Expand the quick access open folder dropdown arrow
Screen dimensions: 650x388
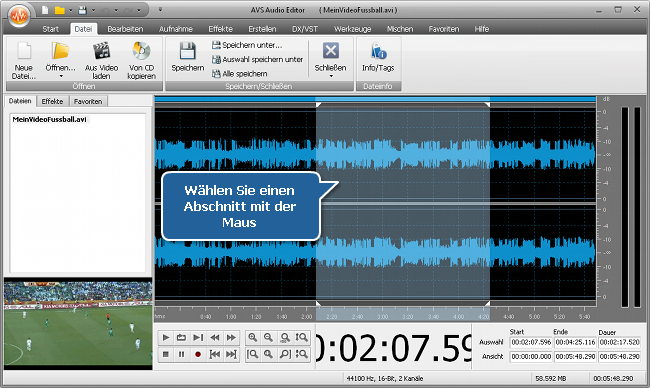70,10
